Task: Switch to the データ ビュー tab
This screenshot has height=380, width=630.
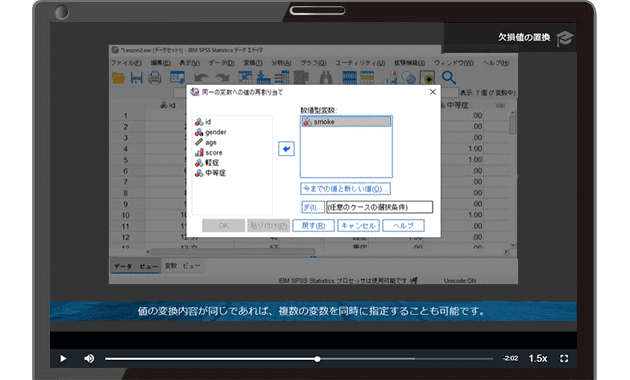Action: [136, 266]
